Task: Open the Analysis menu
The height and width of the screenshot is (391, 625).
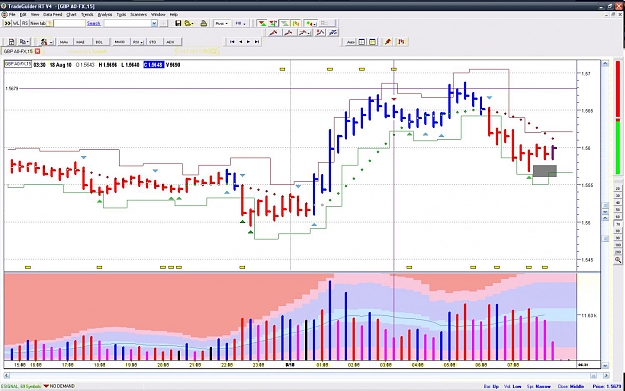Action: click(105, 14)
